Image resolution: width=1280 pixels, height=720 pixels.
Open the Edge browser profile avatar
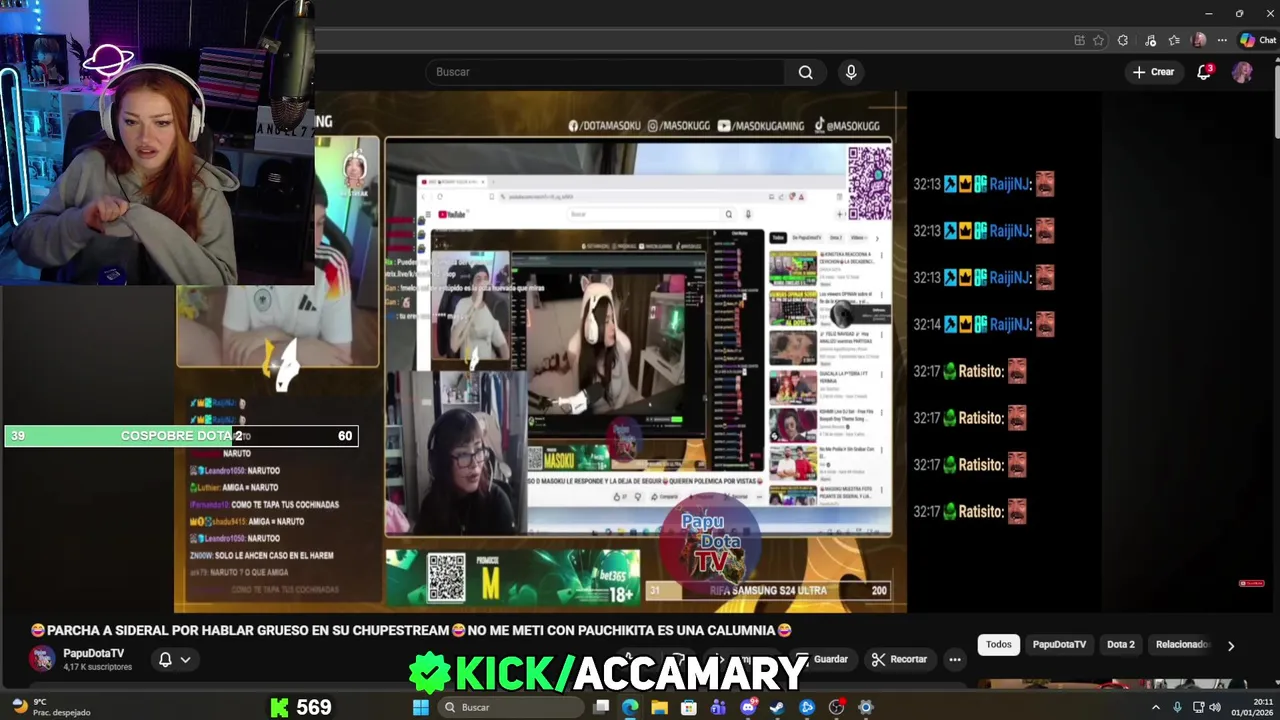pos(1199,40)
